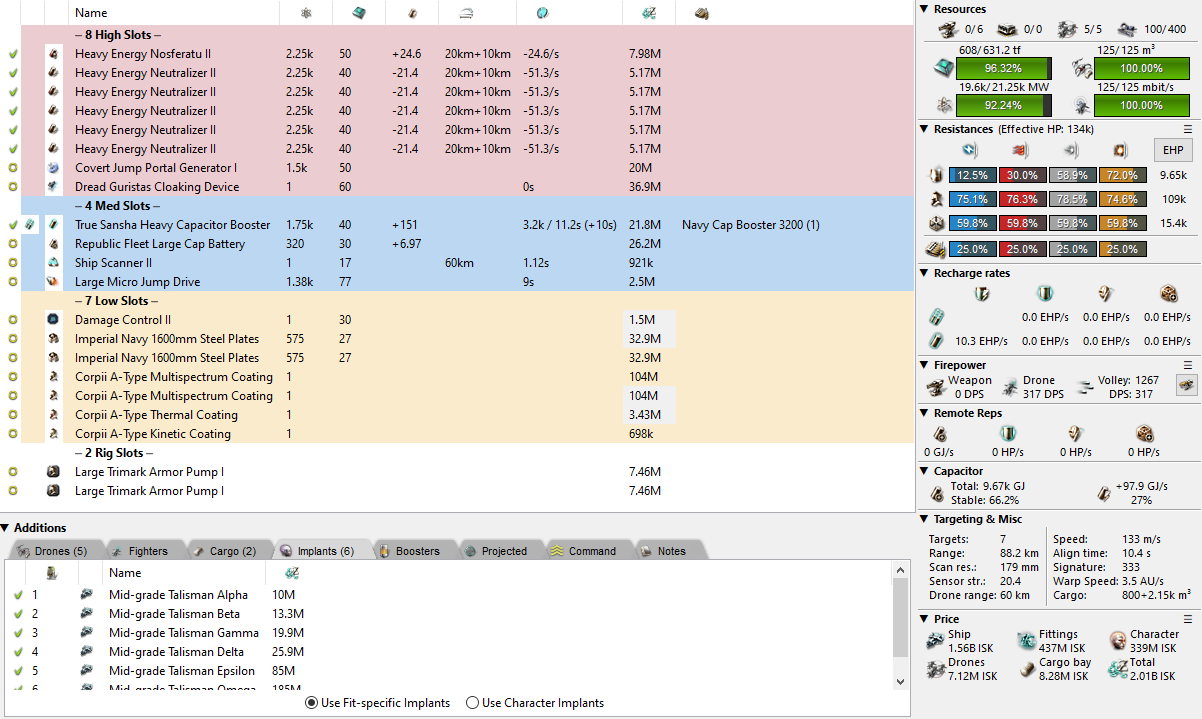Toggle the Heavy Energy Nosferatu II state
The image size is (1202, 719).
[x=13, y=54]
